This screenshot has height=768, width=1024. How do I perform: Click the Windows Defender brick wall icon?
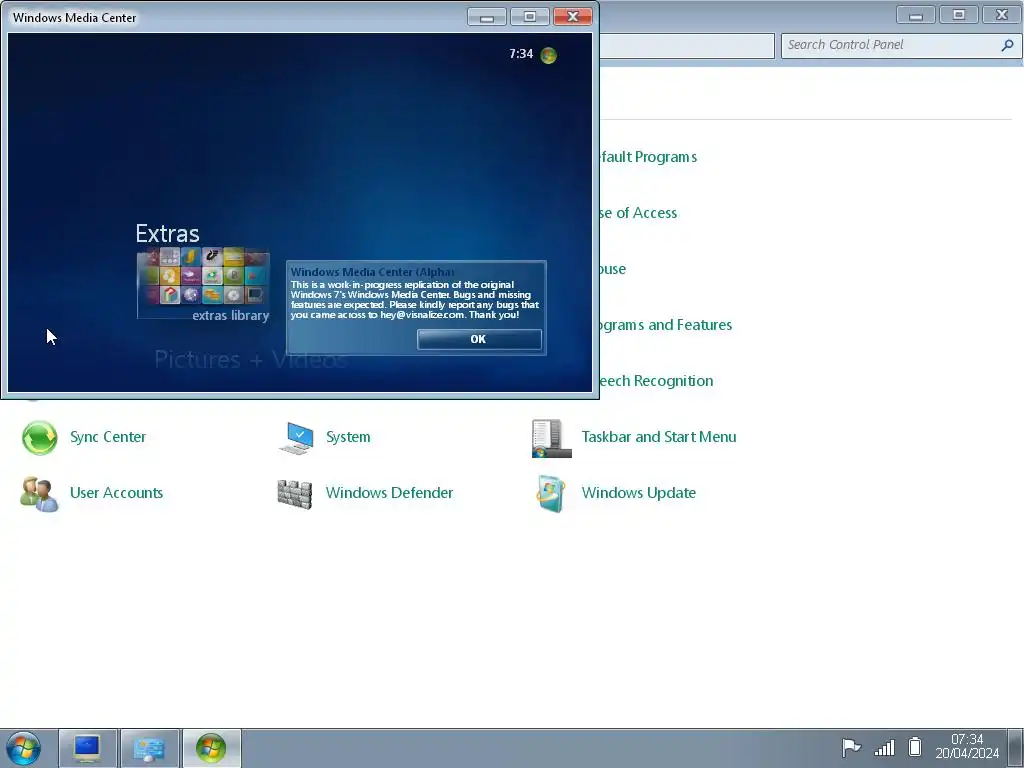tap(295, 494)
